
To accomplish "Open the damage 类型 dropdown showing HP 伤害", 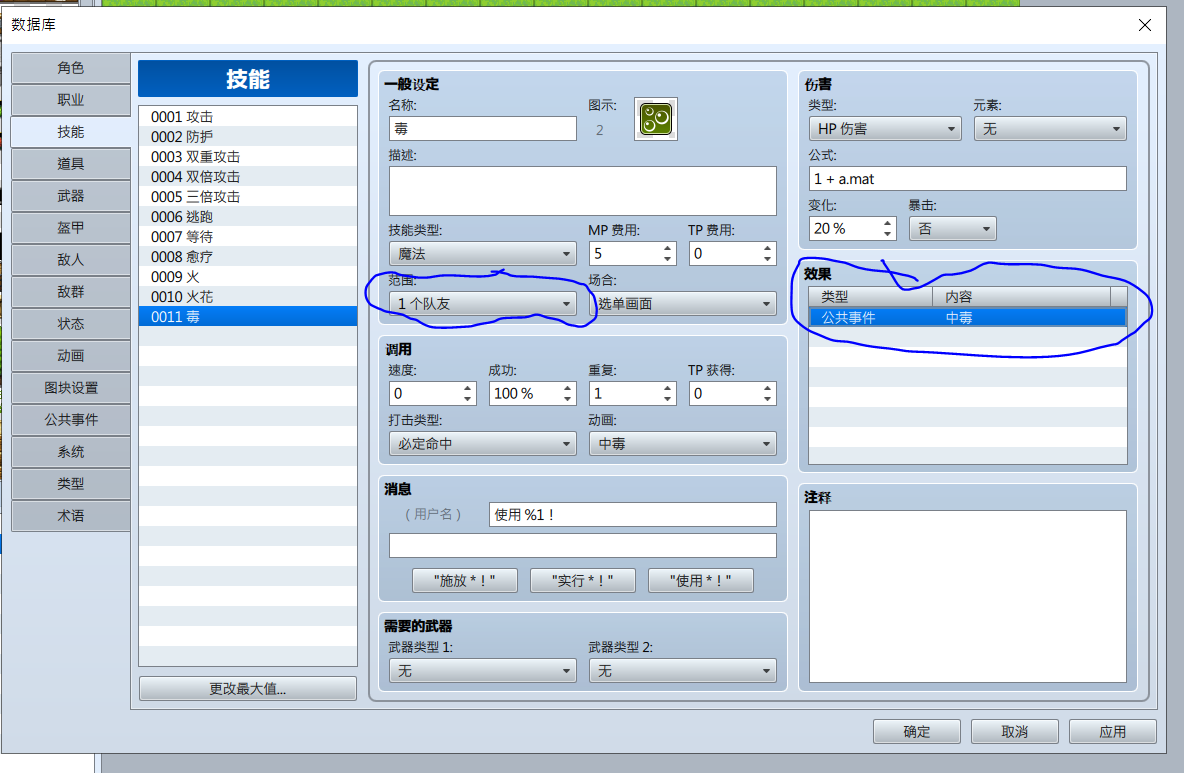I will tap(885, 129).
